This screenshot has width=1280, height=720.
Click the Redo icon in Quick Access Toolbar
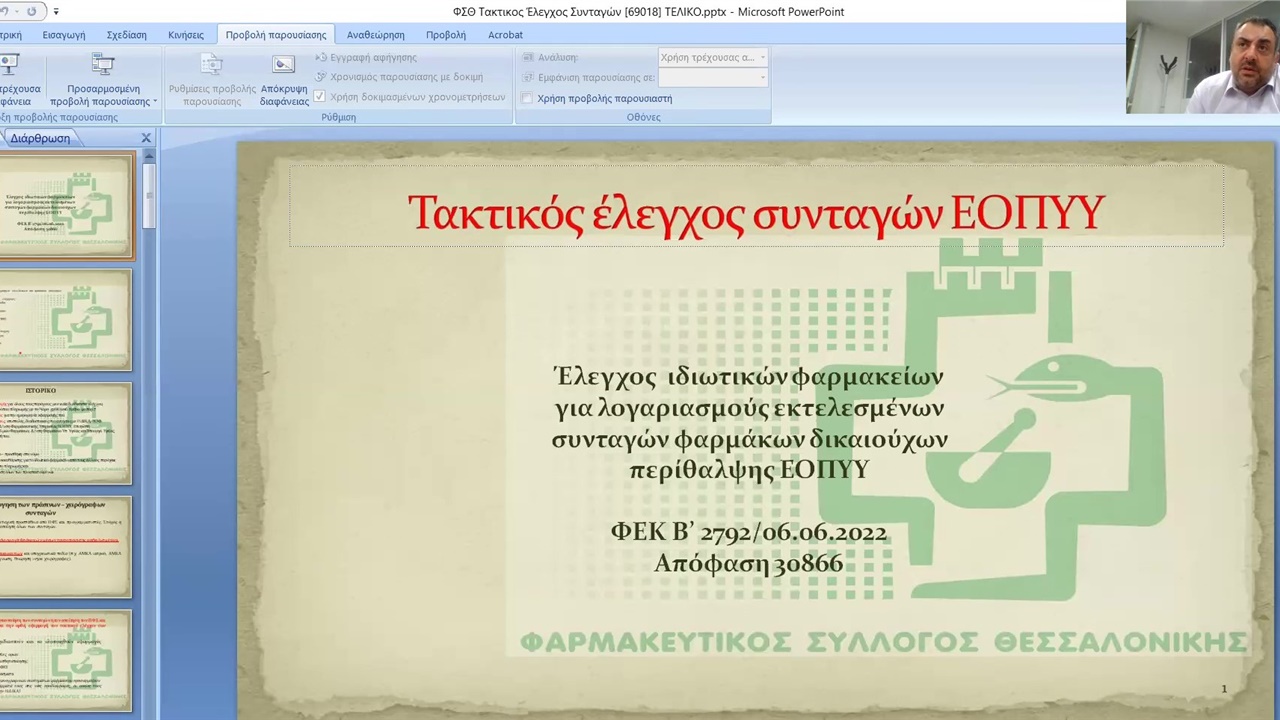tap(31, 11)
